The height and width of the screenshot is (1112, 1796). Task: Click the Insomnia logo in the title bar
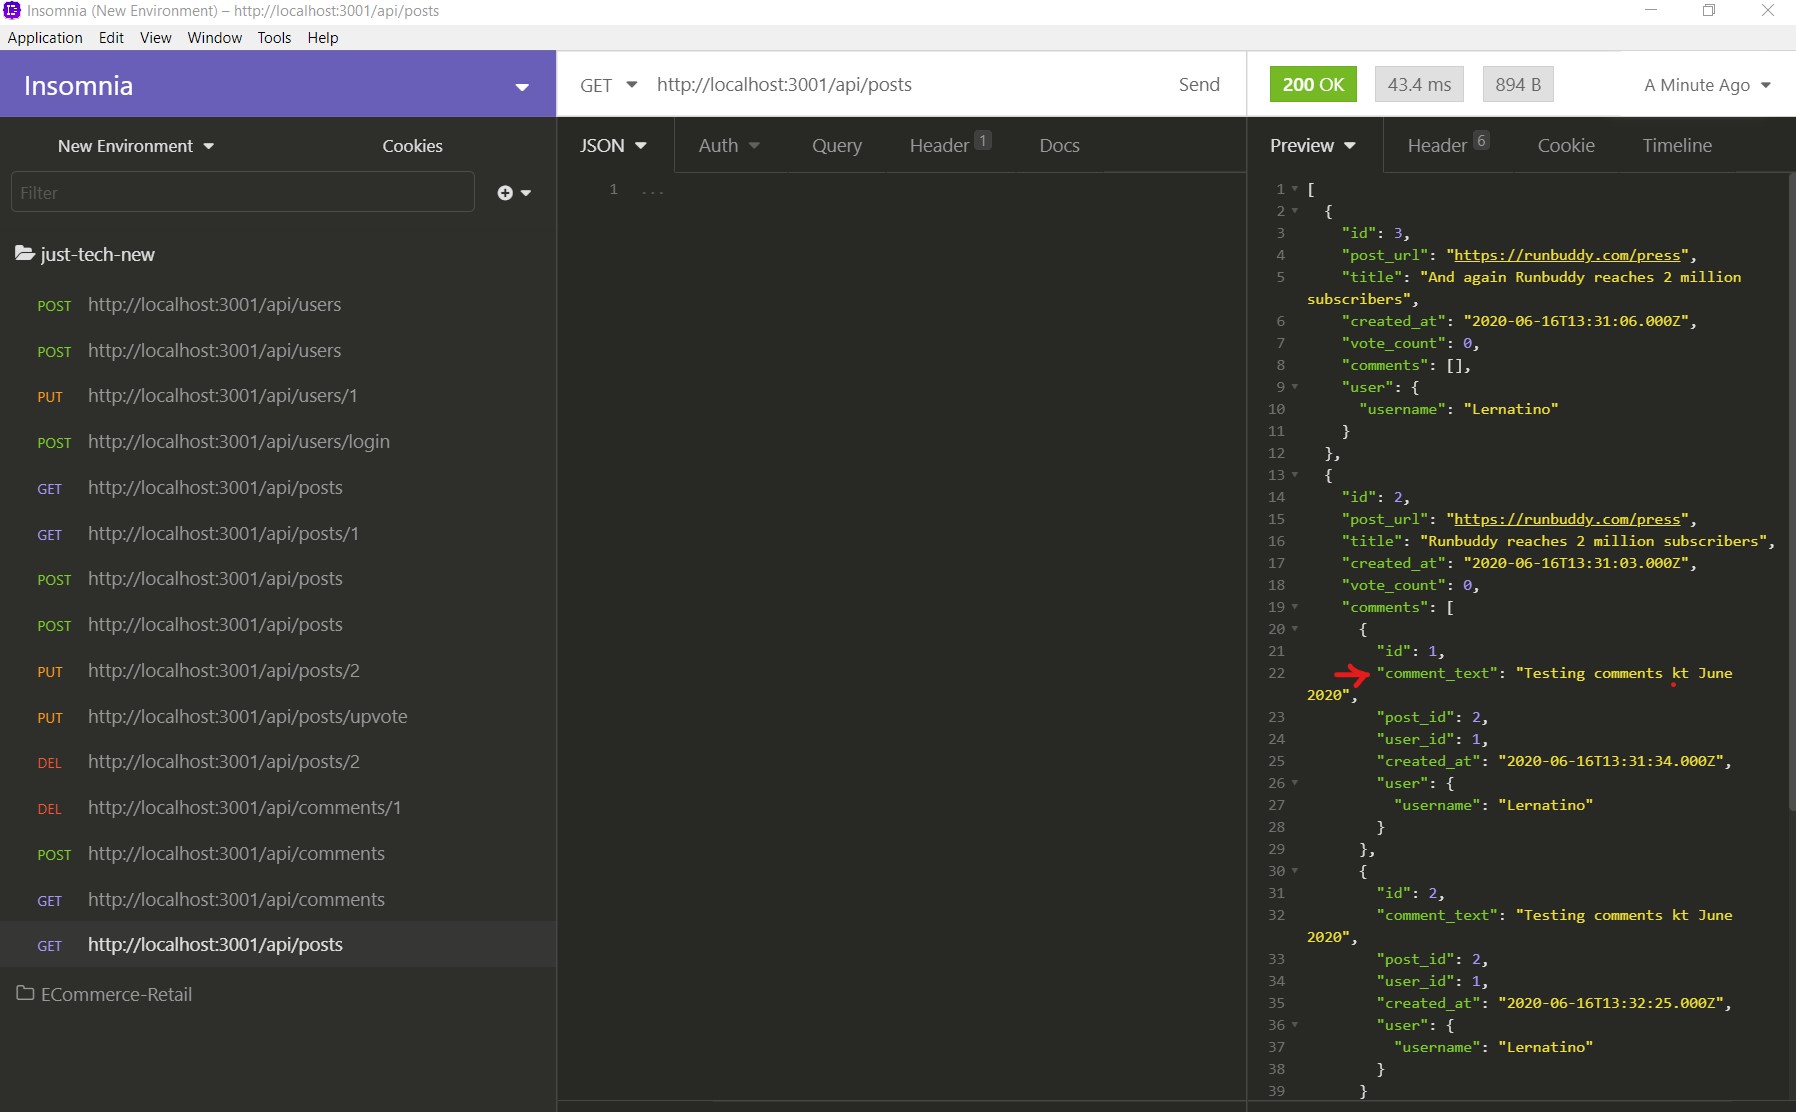12,11
